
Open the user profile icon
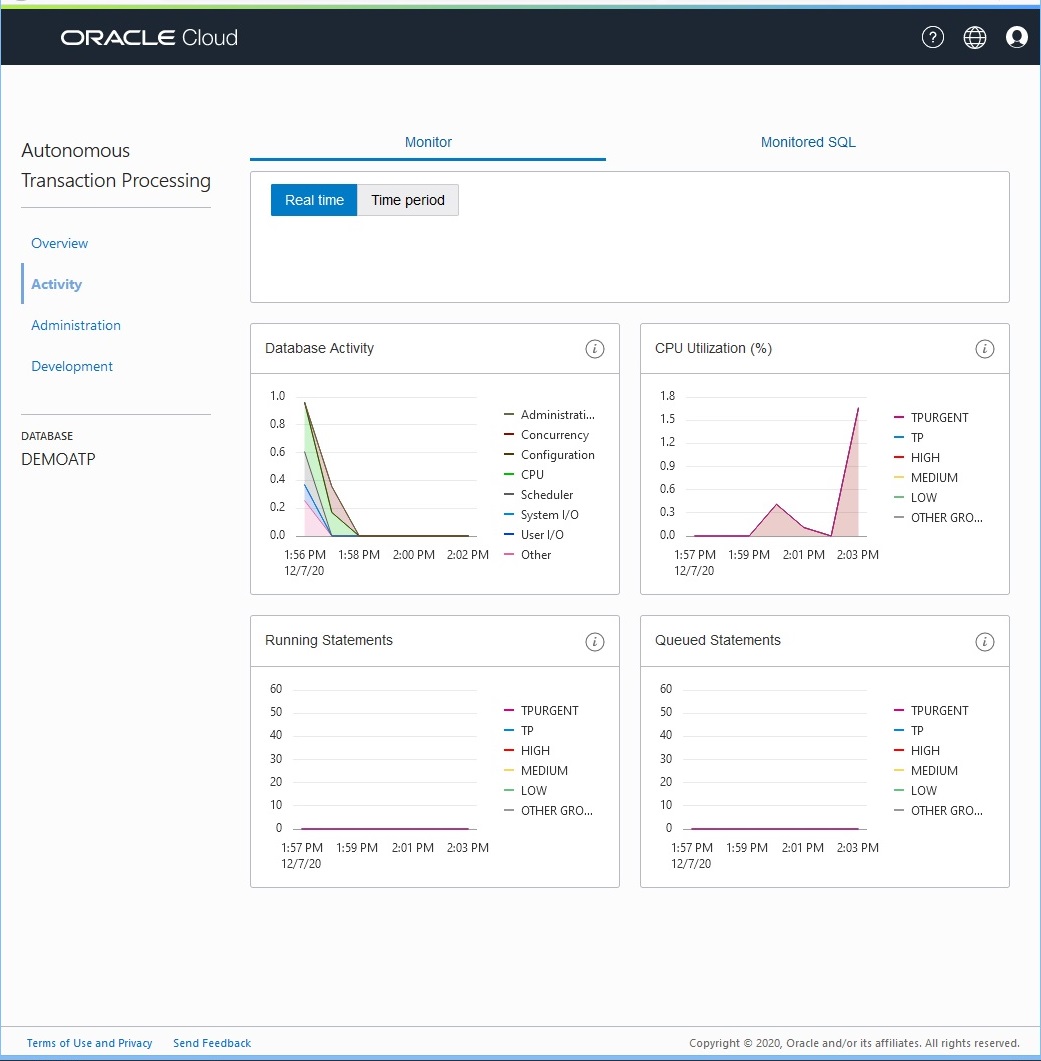pyautogui.click(x=1017, y=37)
